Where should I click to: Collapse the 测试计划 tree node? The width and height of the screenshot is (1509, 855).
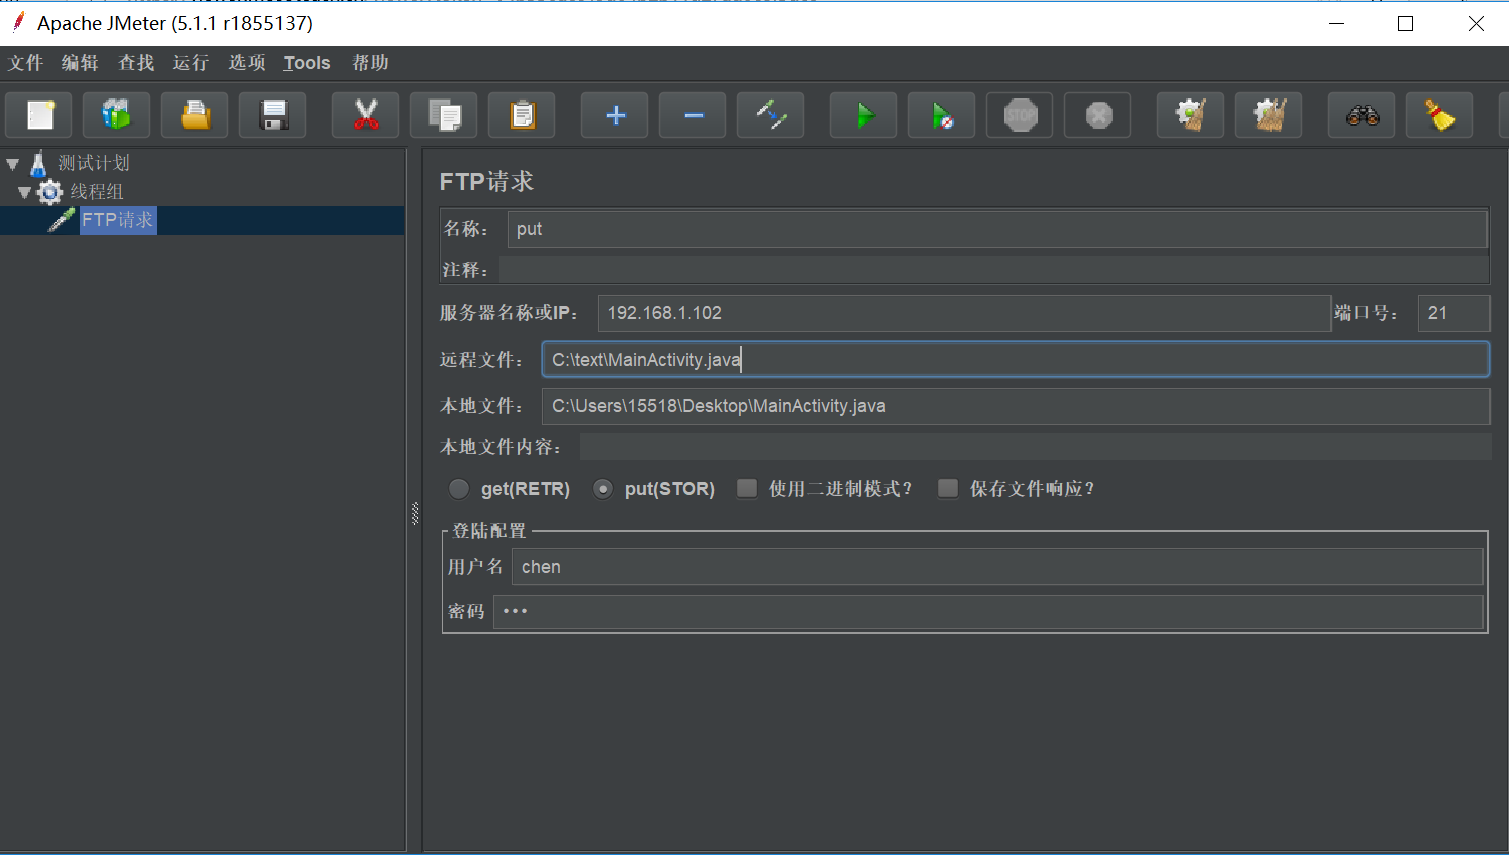[13, 164]
